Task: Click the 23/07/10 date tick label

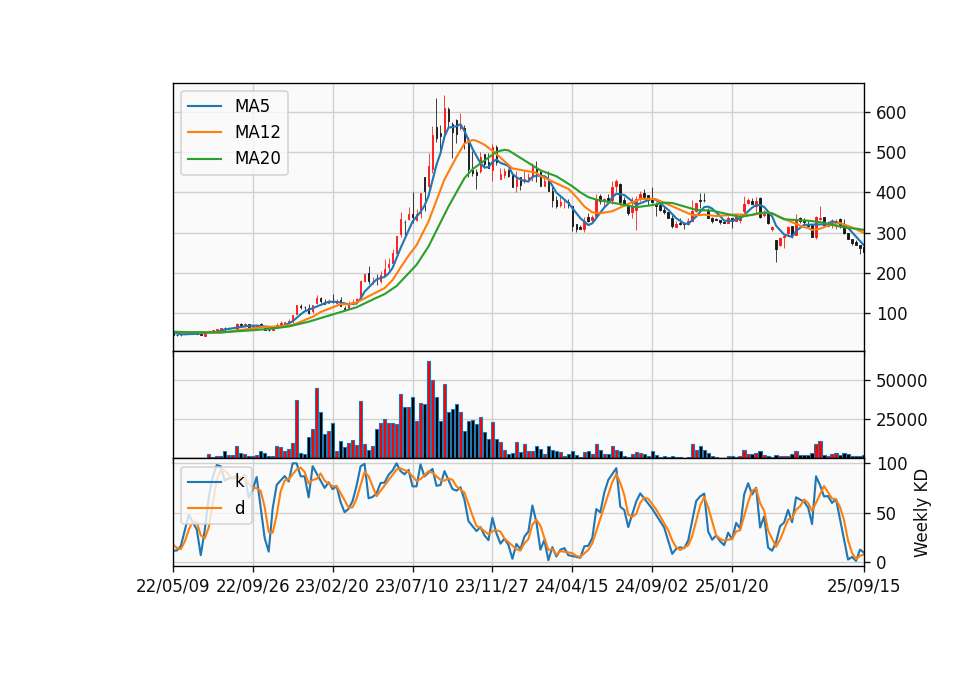Action: 412,587
